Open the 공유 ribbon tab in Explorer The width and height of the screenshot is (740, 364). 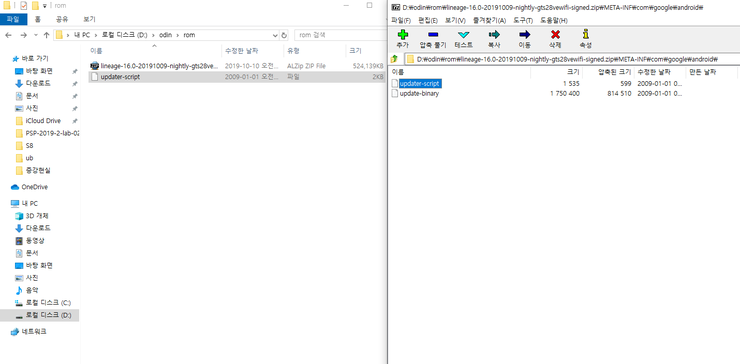tap(62, 19)
